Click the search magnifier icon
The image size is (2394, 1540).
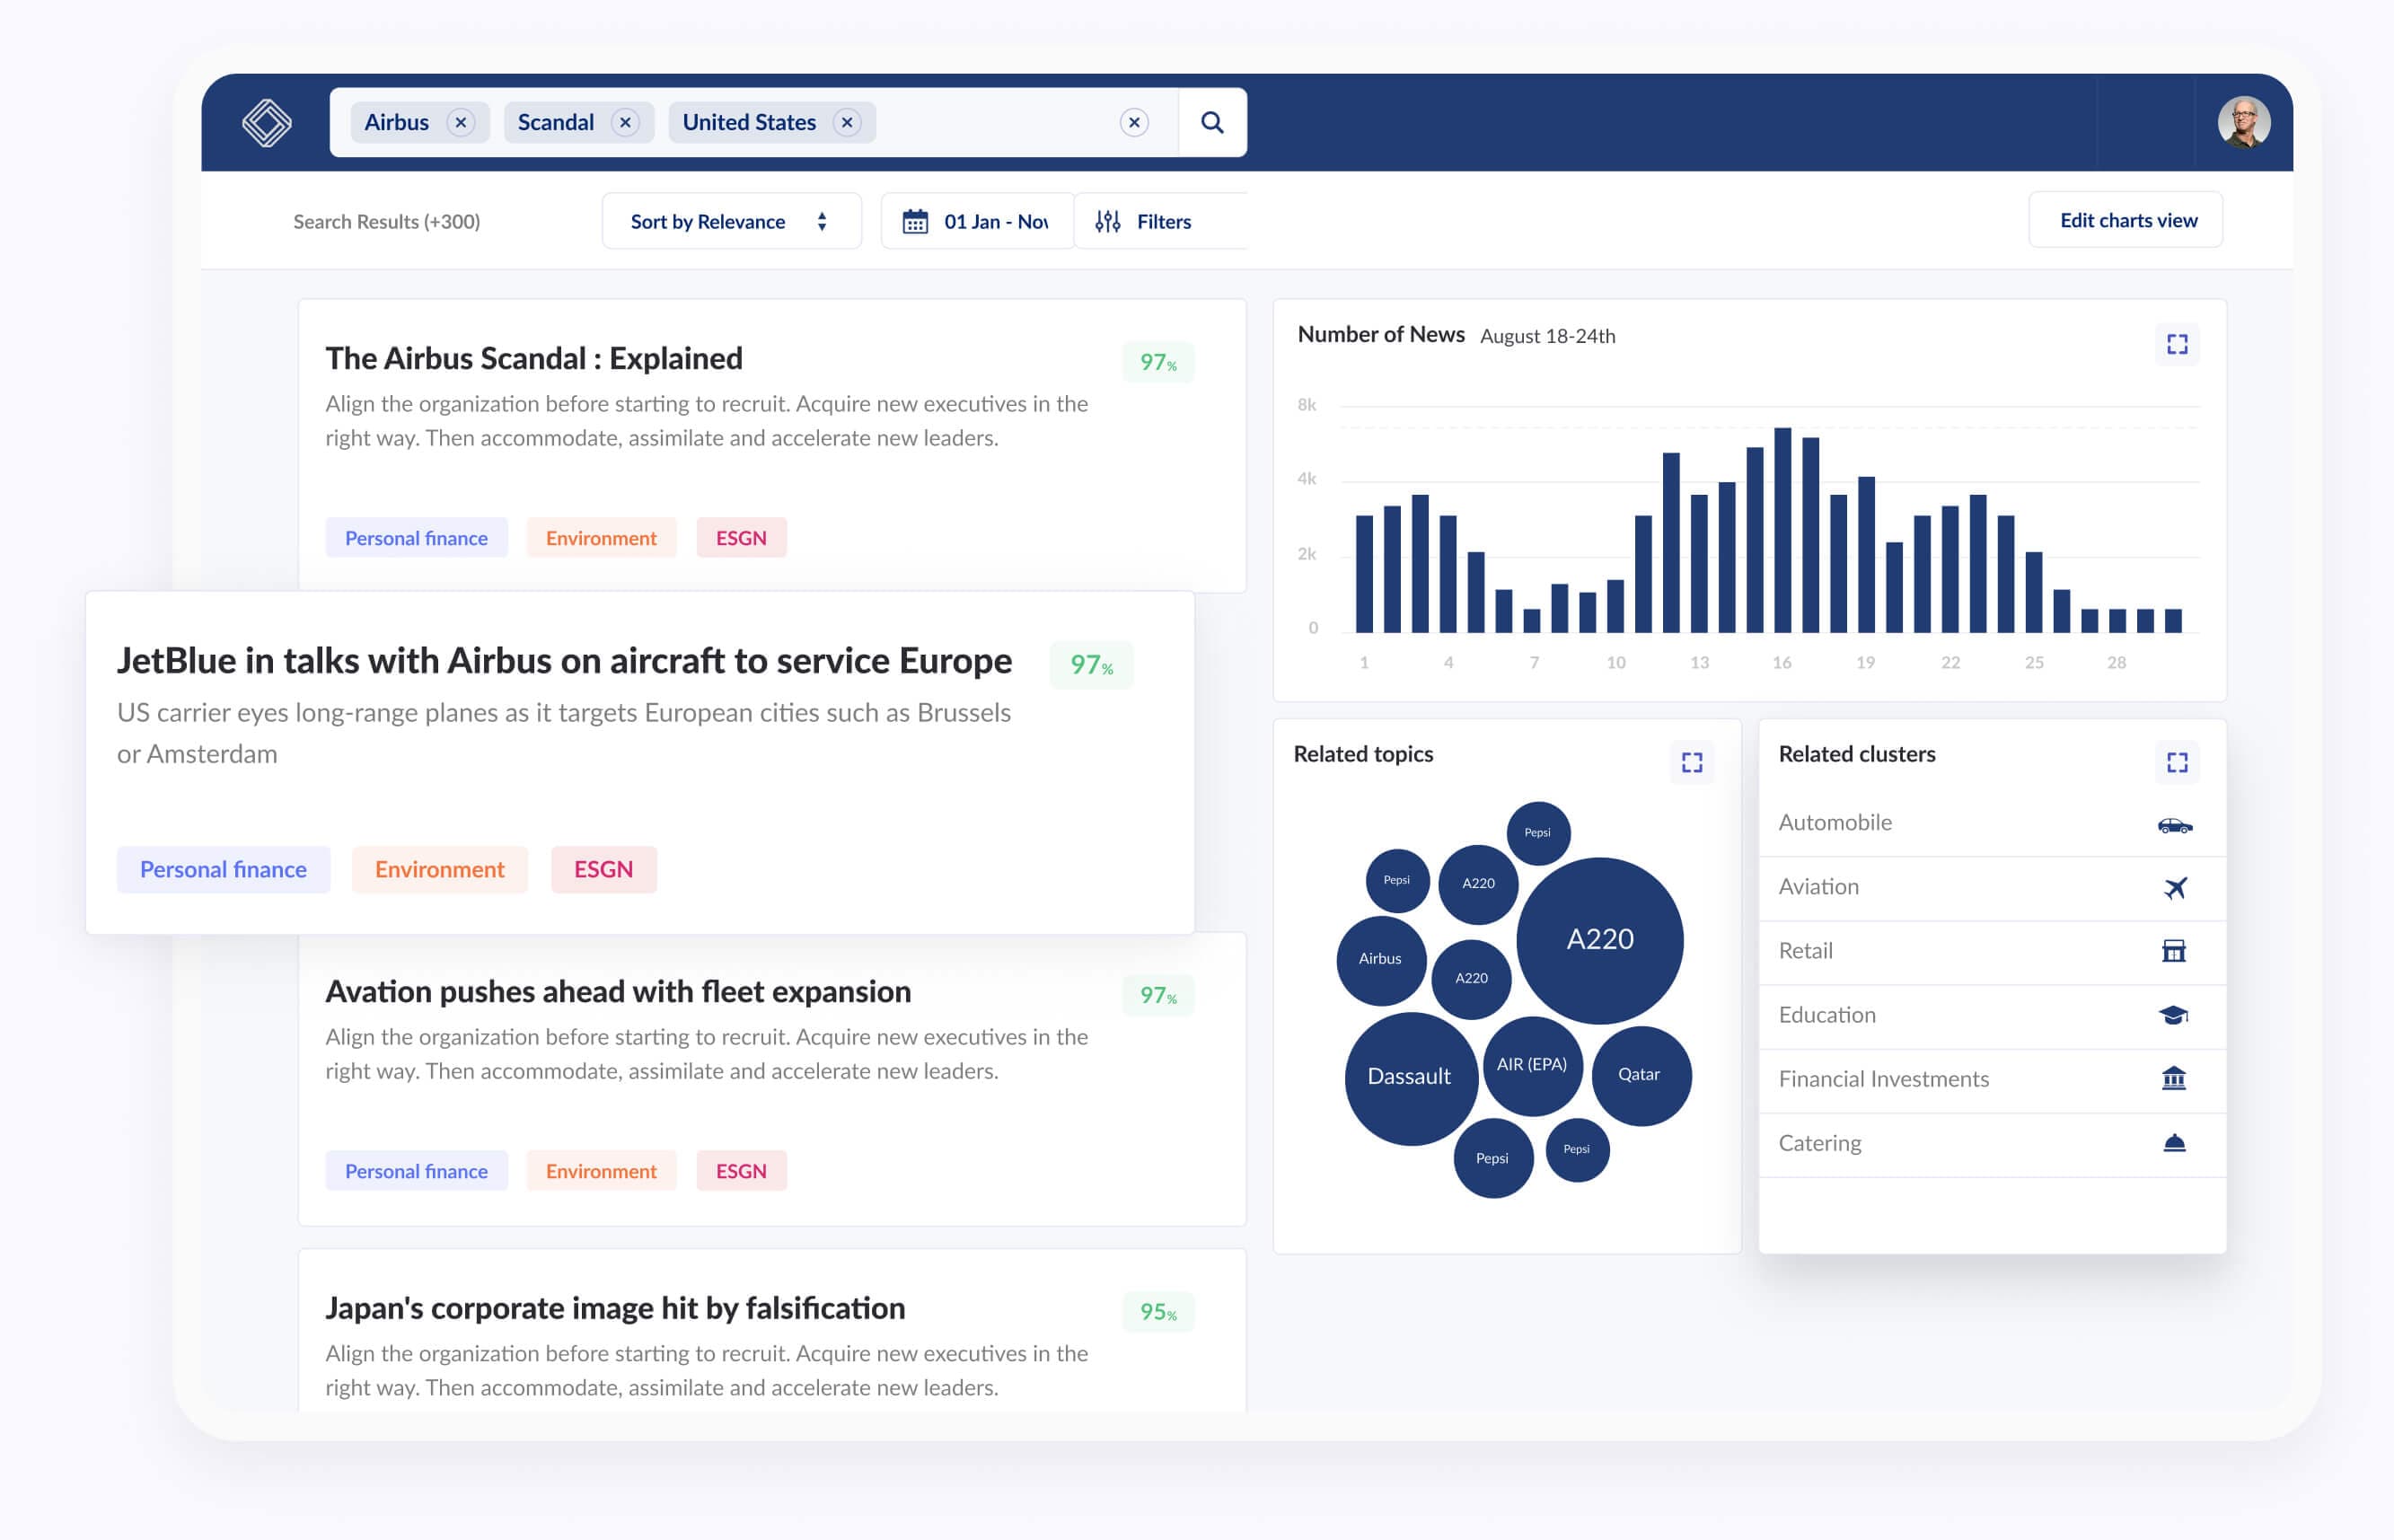[1211, 122]
